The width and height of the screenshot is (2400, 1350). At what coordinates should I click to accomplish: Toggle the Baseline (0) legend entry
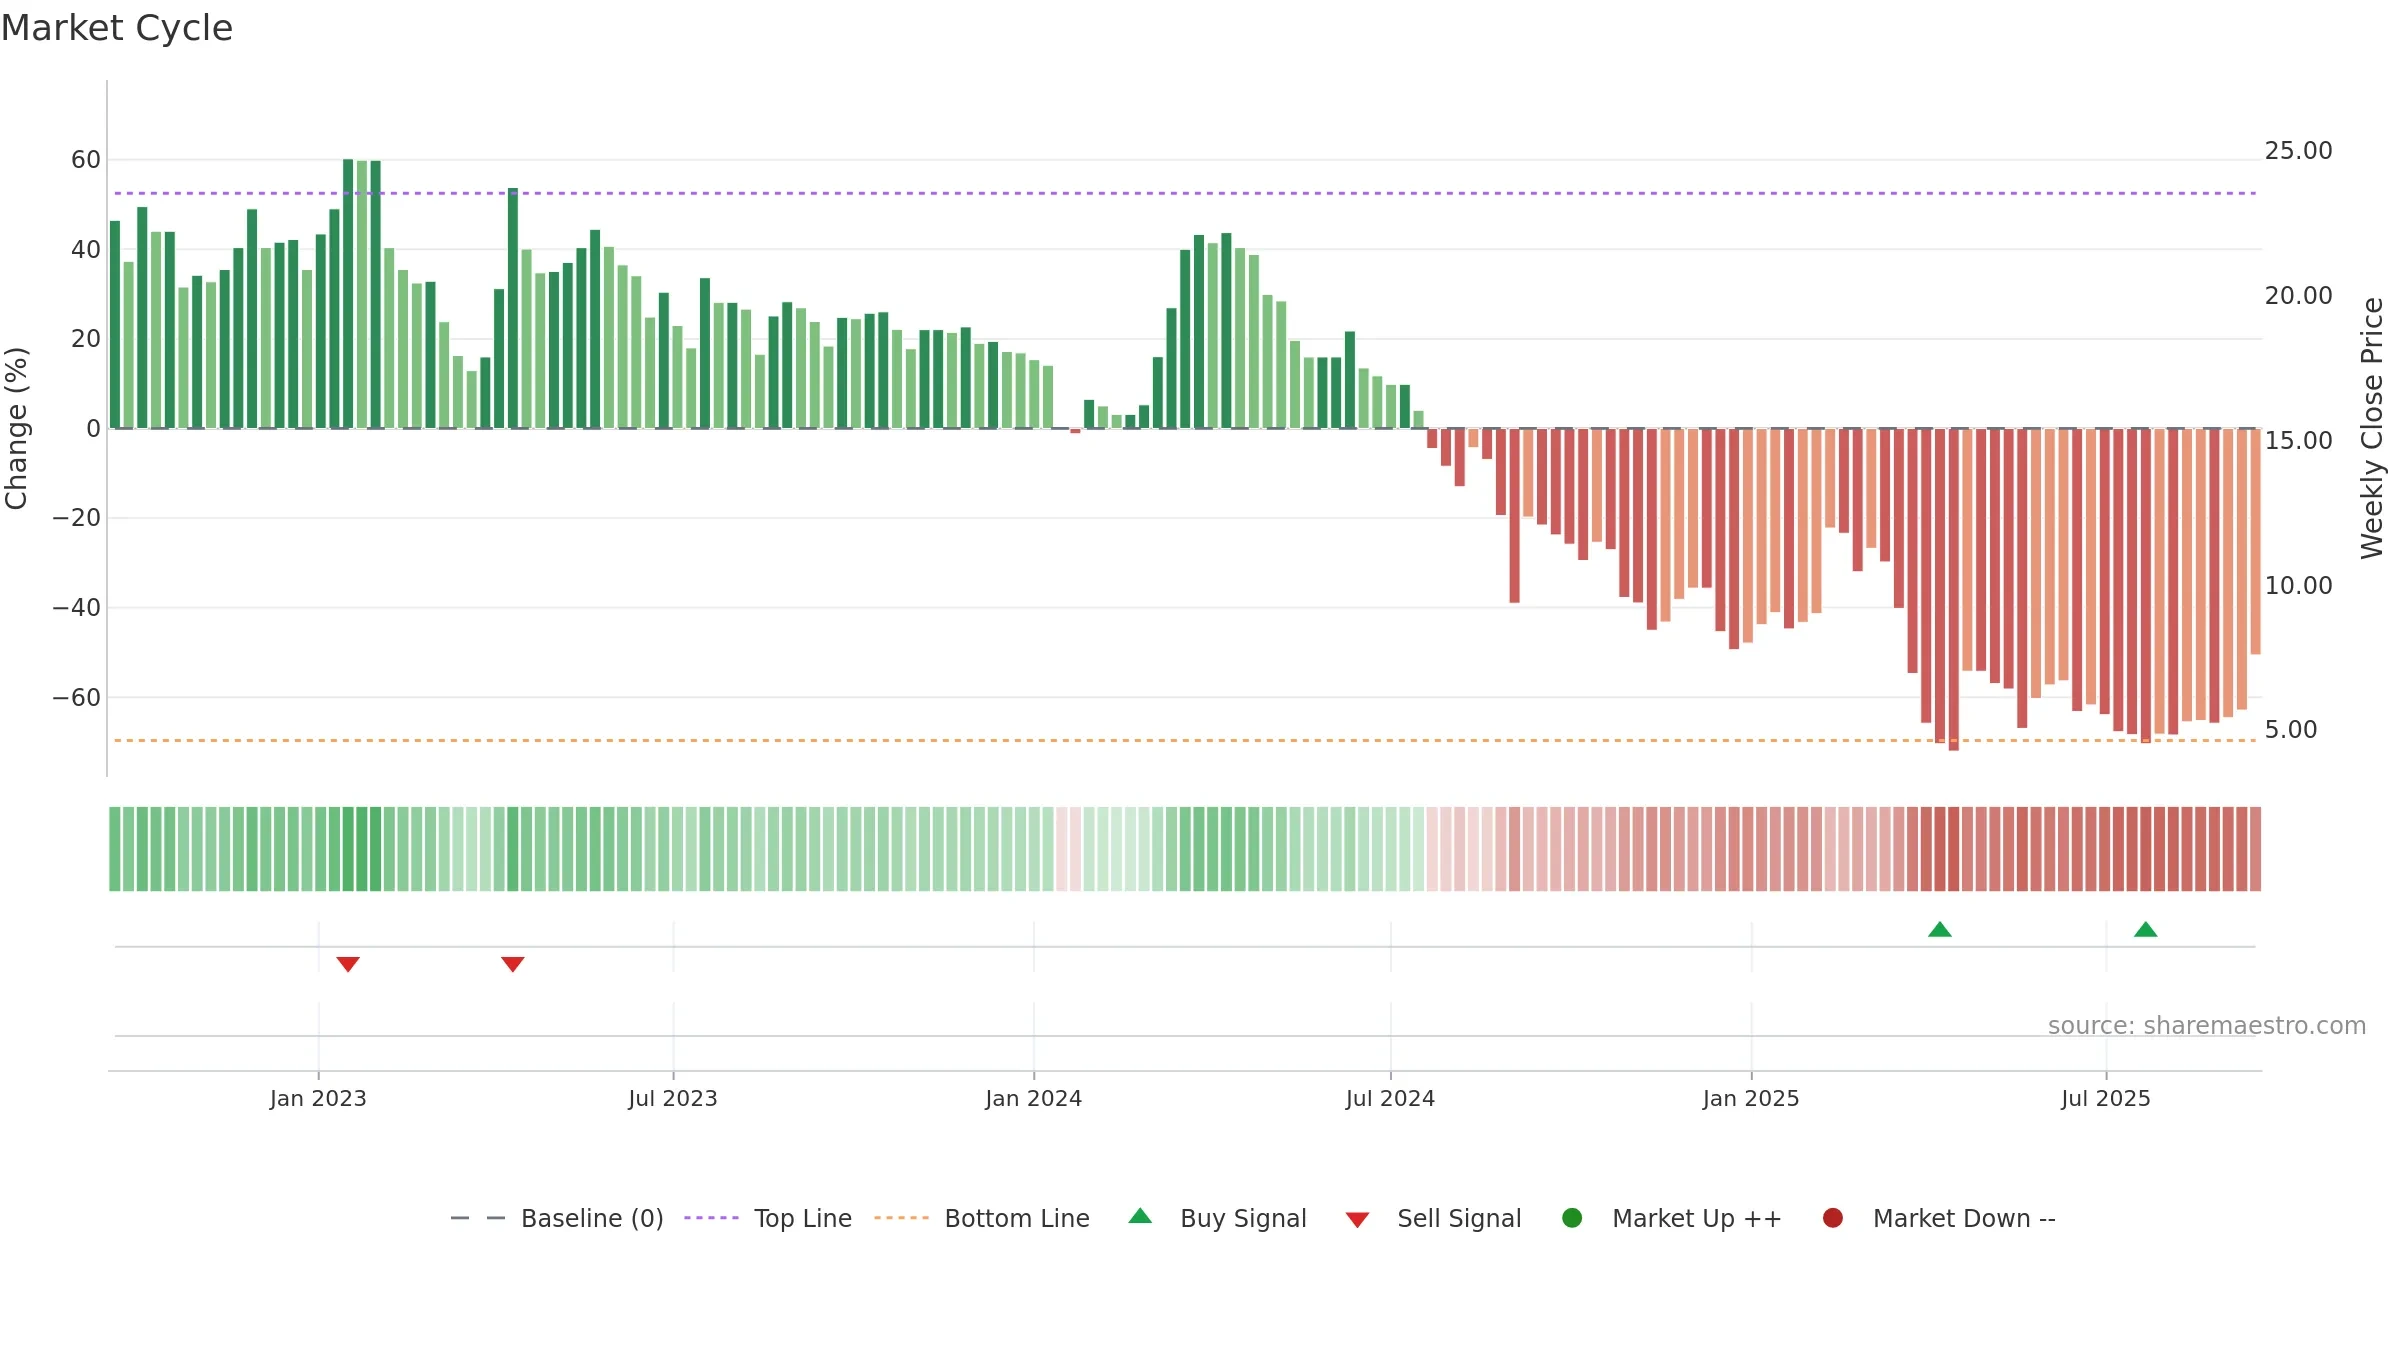557,1218
